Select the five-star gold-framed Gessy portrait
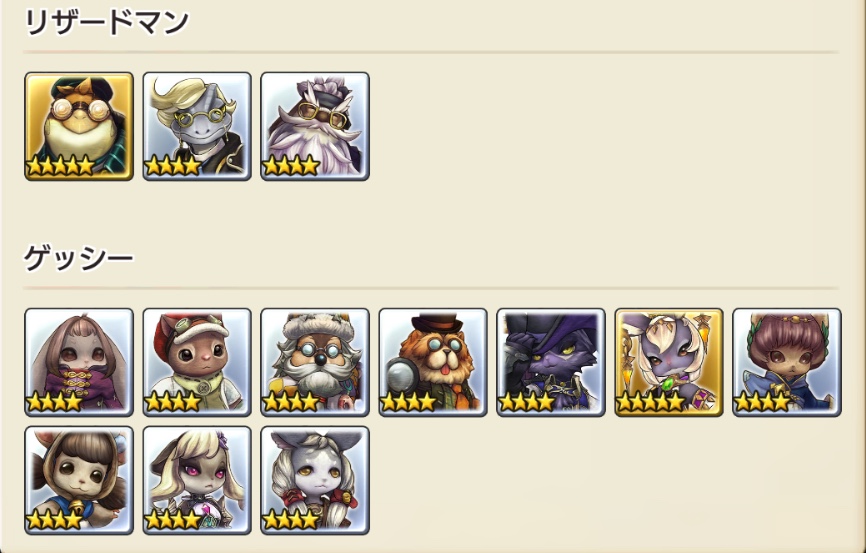The image size is (866, 553). [x=669, y=362]
